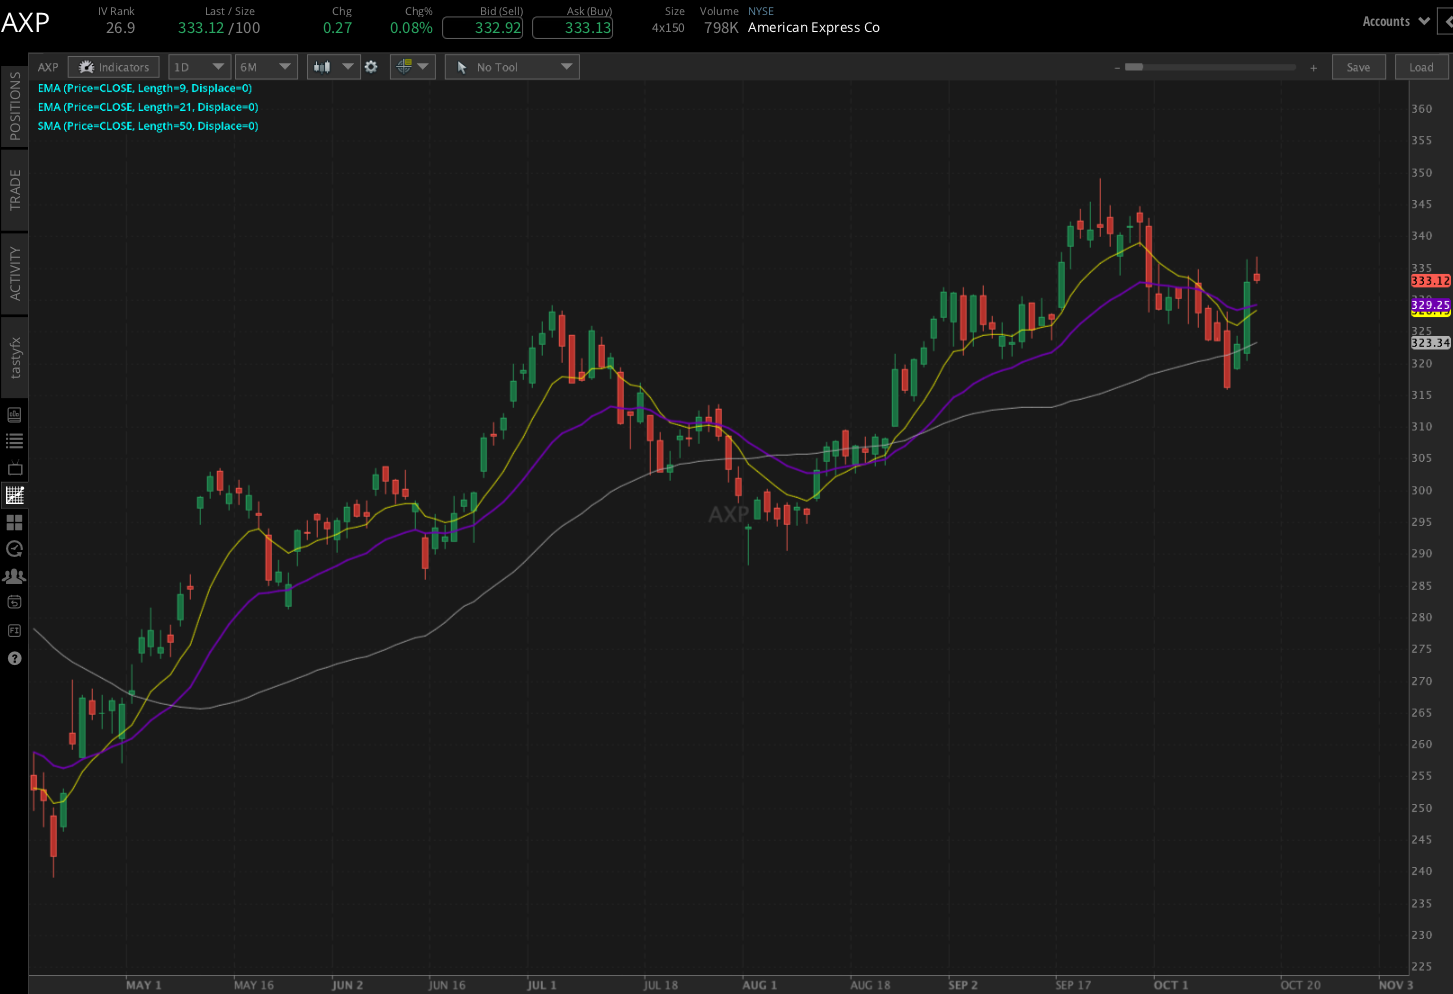
Task: Open the grid dashboard icon in sidebar
Action: pyautogui.click(x=15, y=522)
